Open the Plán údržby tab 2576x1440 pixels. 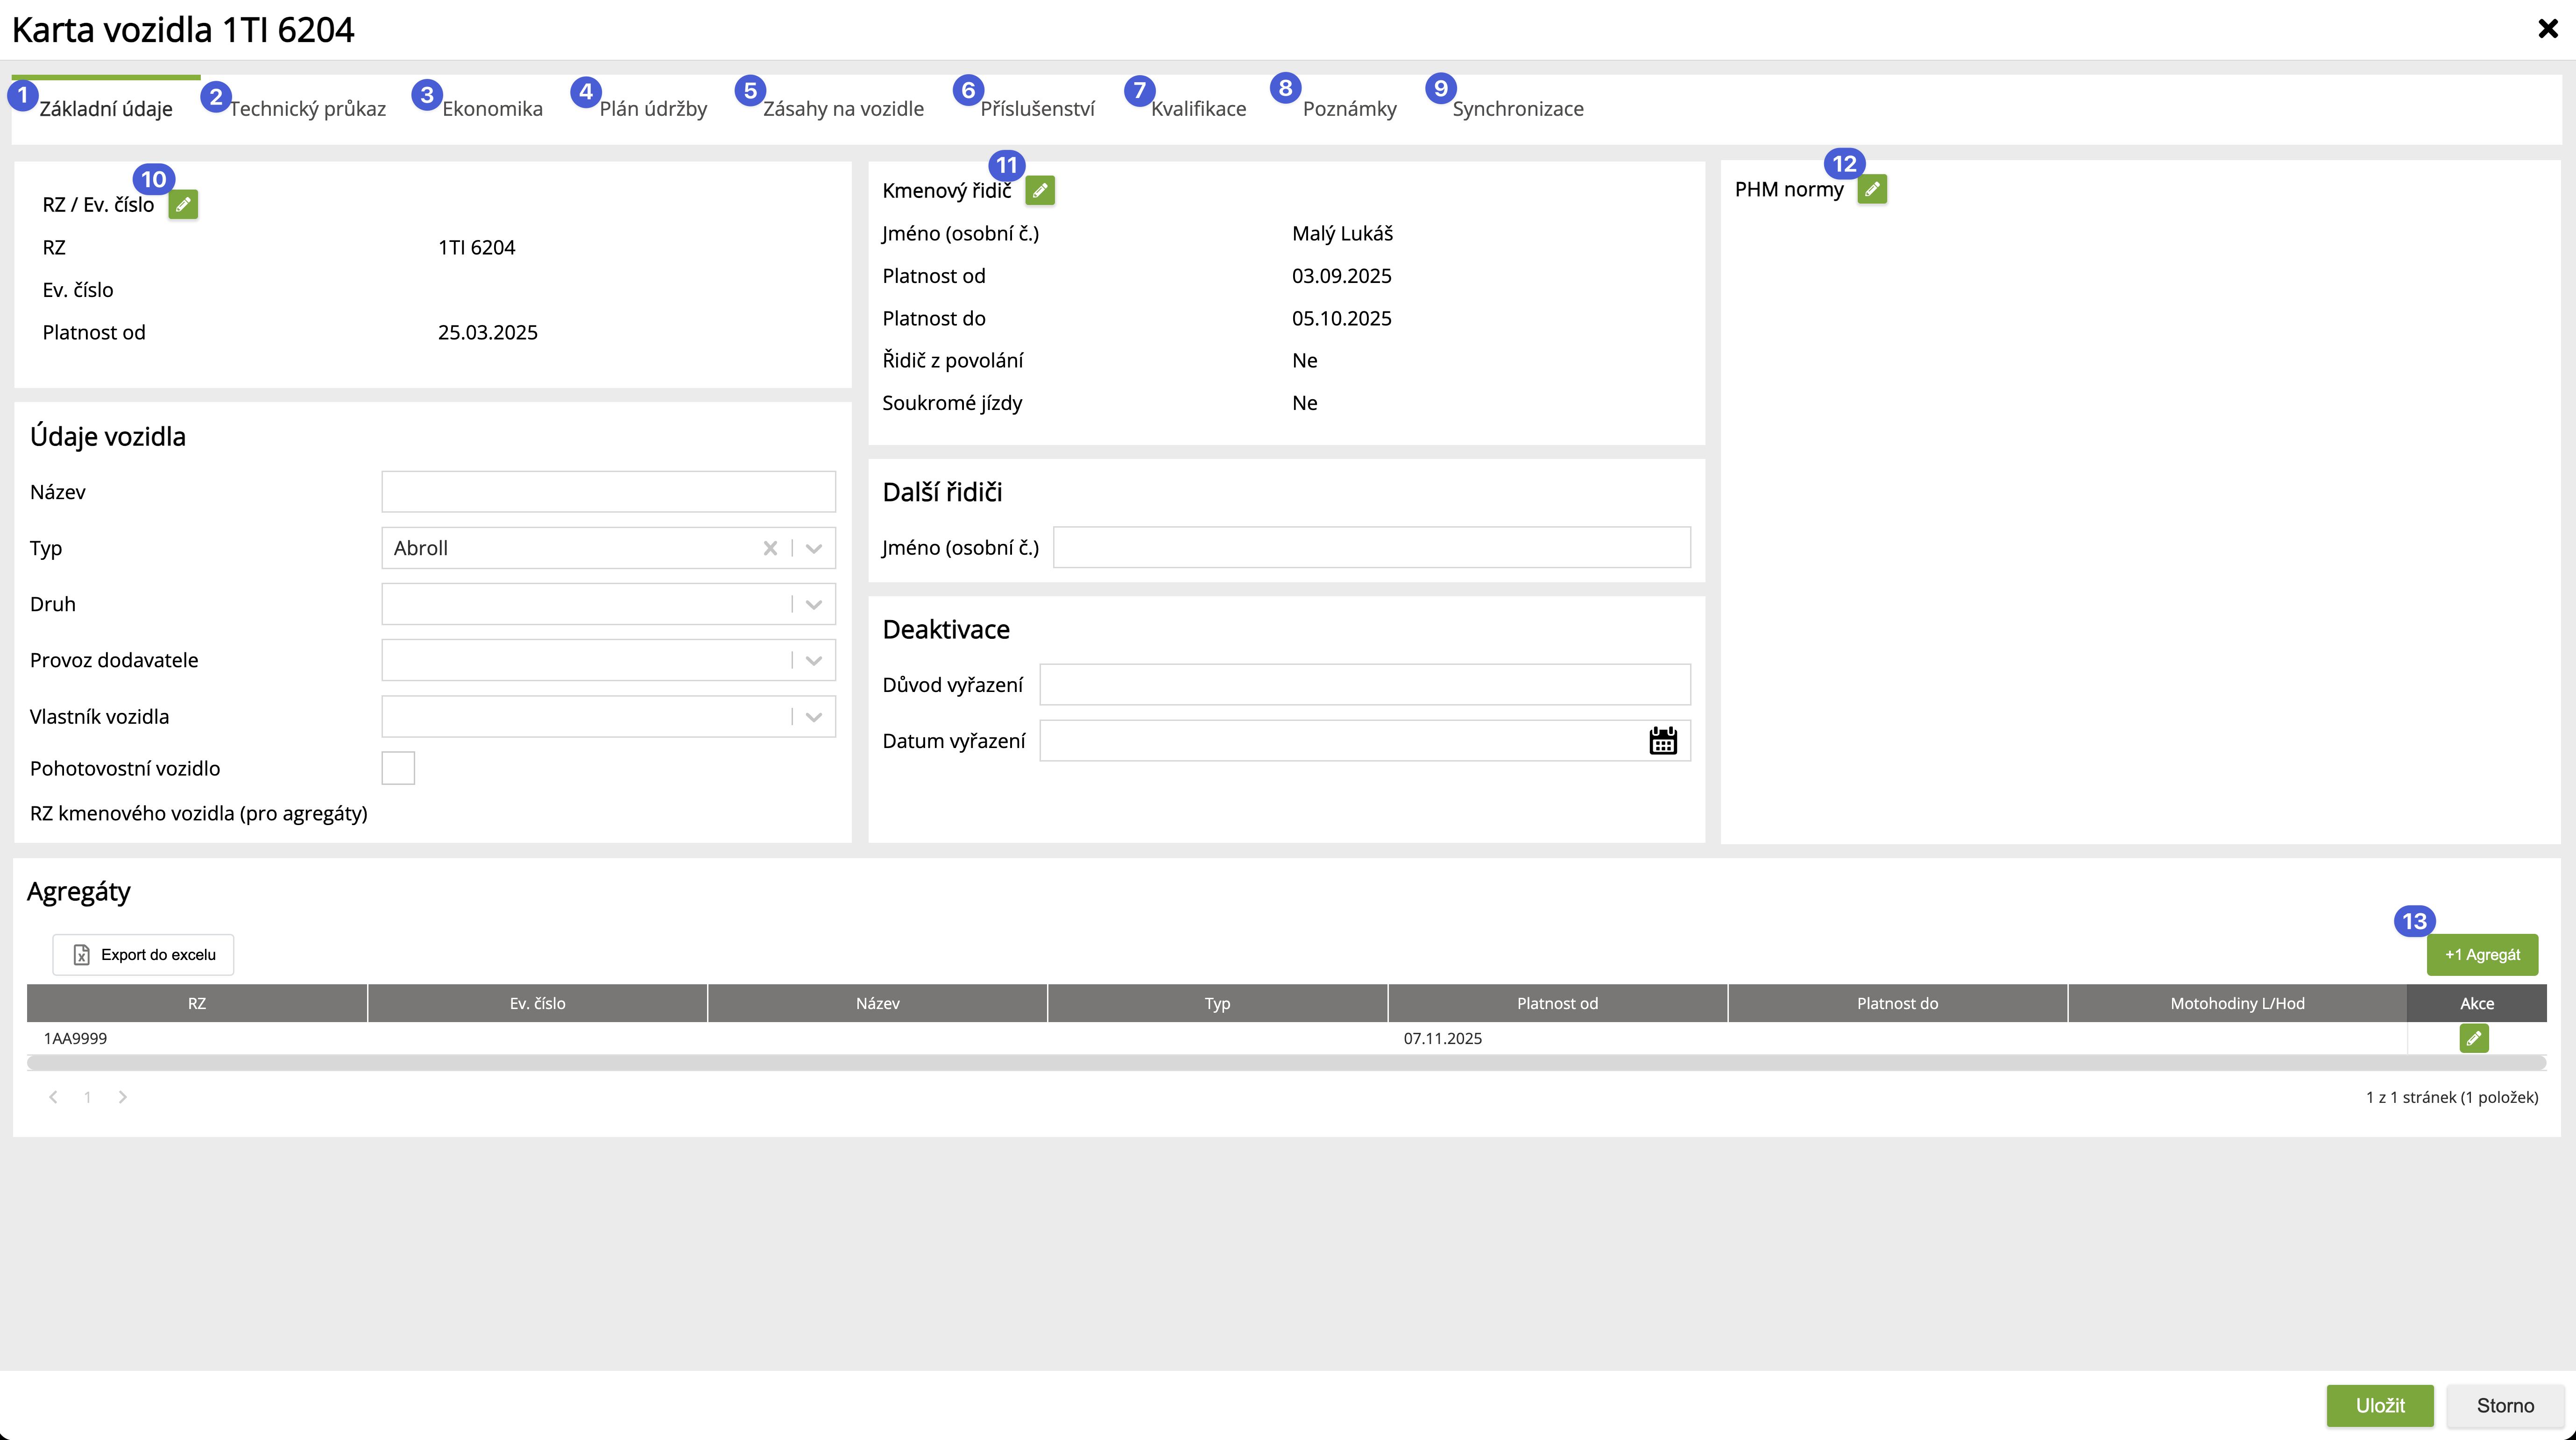pyautogui.click(x=652, y=109)
